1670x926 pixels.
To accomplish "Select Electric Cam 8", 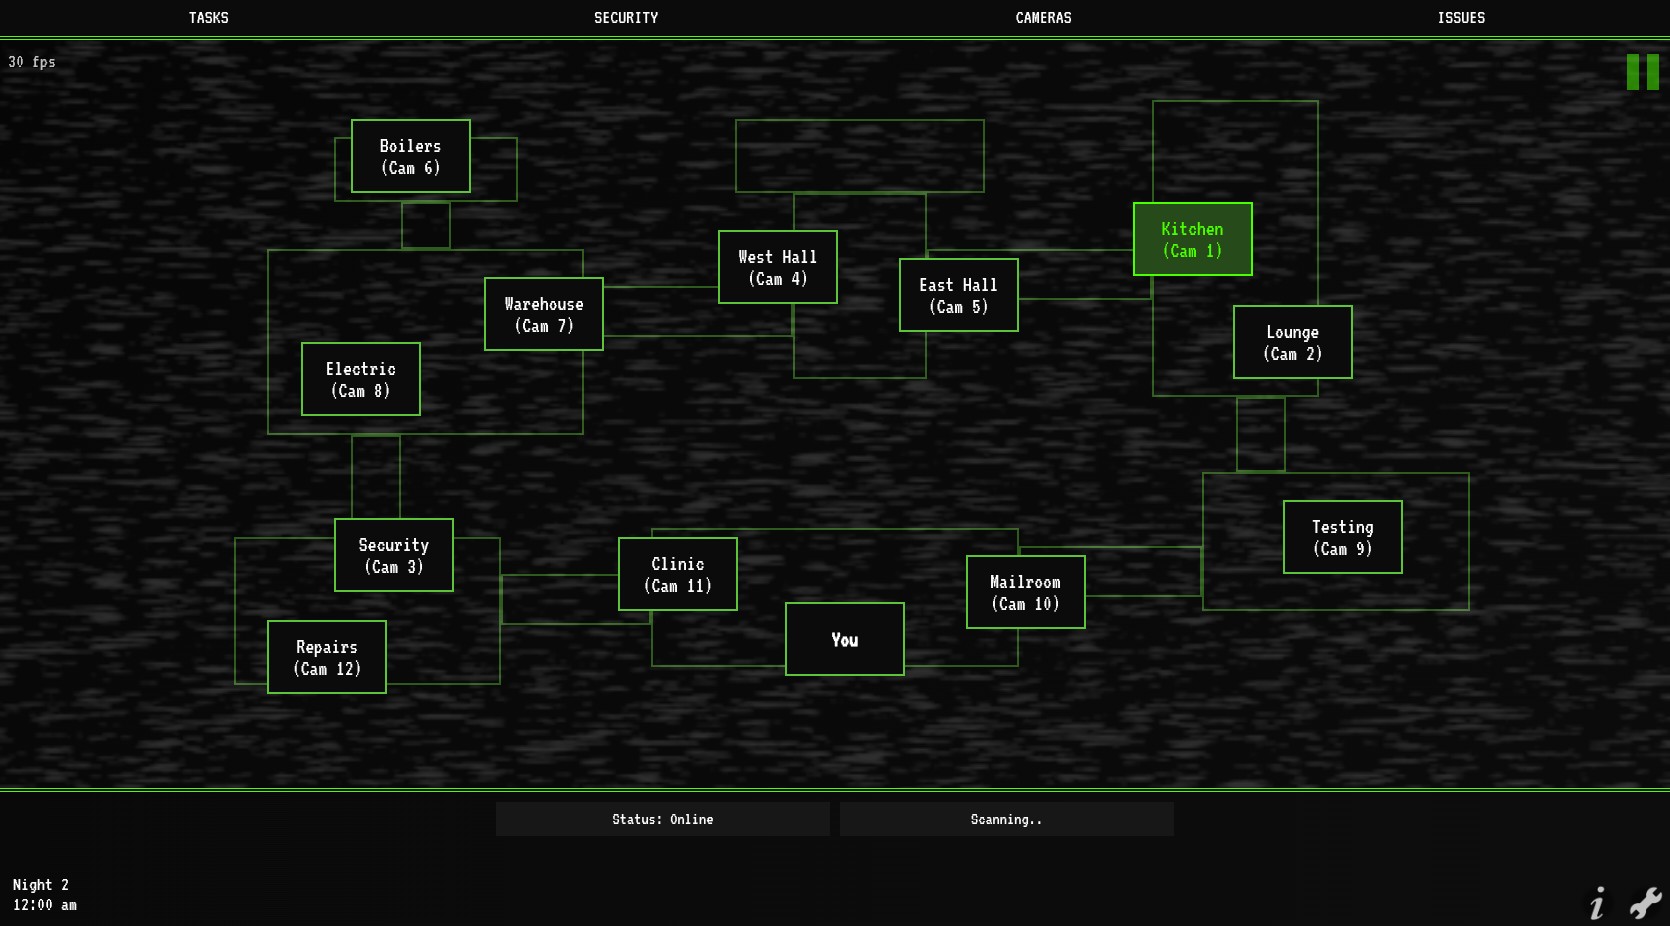I will [x=360, y=379].
